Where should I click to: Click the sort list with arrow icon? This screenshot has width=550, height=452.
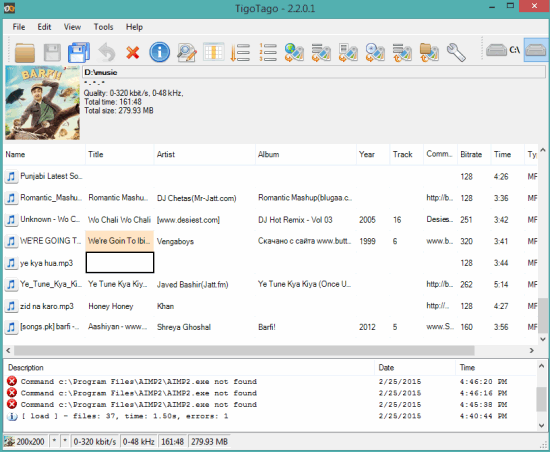click(x=240, y=53)
